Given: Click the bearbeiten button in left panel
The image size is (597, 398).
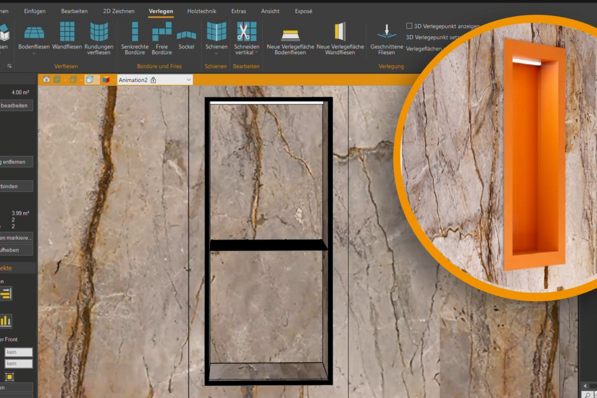Looking at the screenshot, I should coord(16,105).
